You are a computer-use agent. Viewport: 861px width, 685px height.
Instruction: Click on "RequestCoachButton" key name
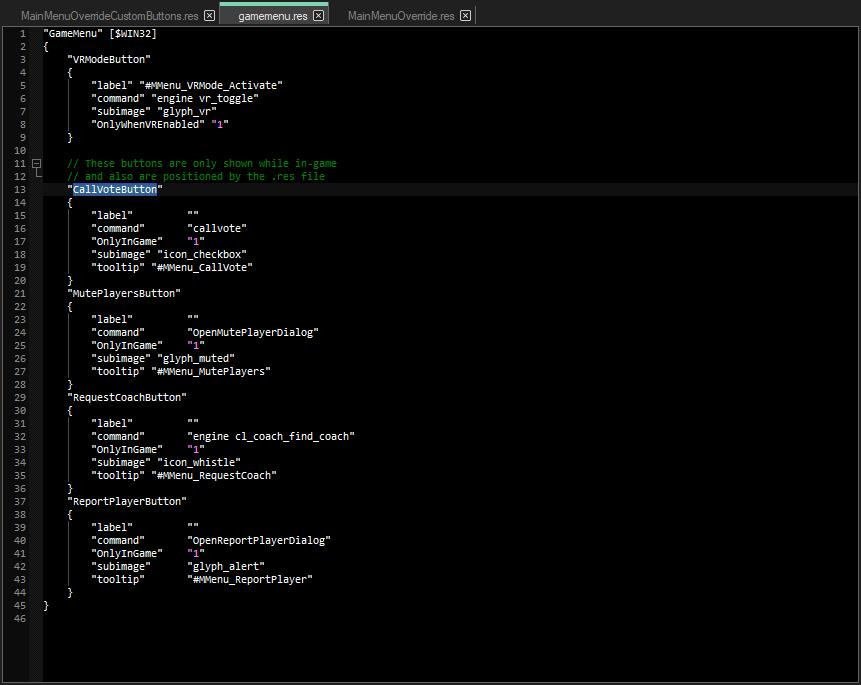pos(126,397)
